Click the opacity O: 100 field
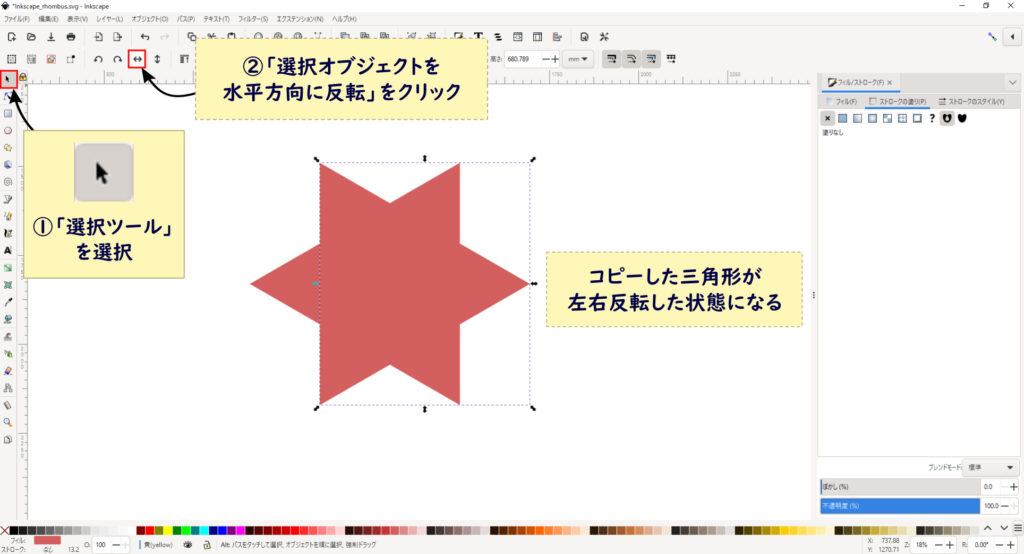 (x=102, y=545)
